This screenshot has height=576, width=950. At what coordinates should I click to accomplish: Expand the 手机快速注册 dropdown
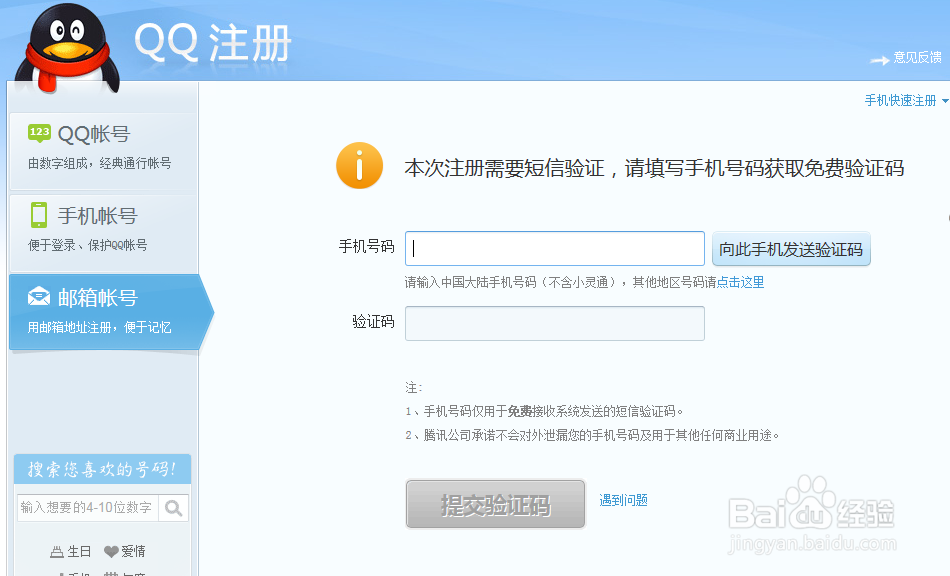[906, 101]
